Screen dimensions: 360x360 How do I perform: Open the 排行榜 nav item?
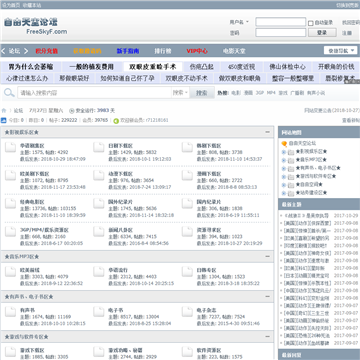tap(163, 51)
